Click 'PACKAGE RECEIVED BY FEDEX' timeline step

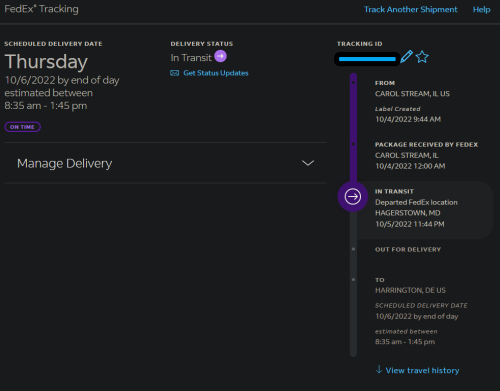point(426,145)
